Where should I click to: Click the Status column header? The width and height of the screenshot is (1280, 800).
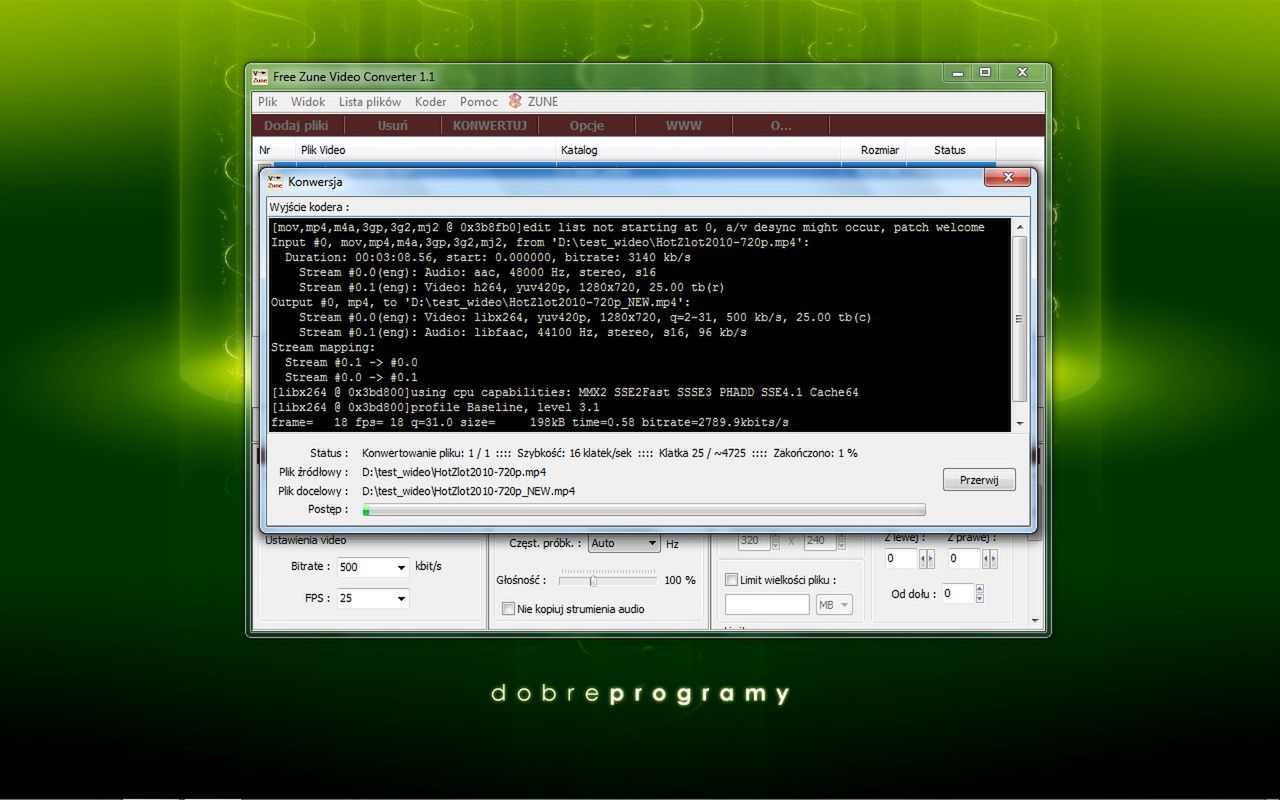(950, 150)
